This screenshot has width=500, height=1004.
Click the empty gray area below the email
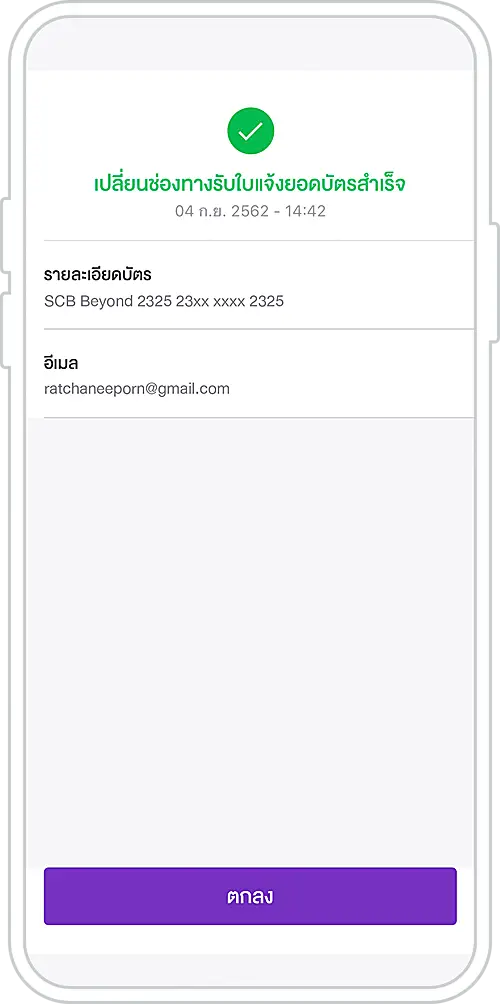pos(250,640)
